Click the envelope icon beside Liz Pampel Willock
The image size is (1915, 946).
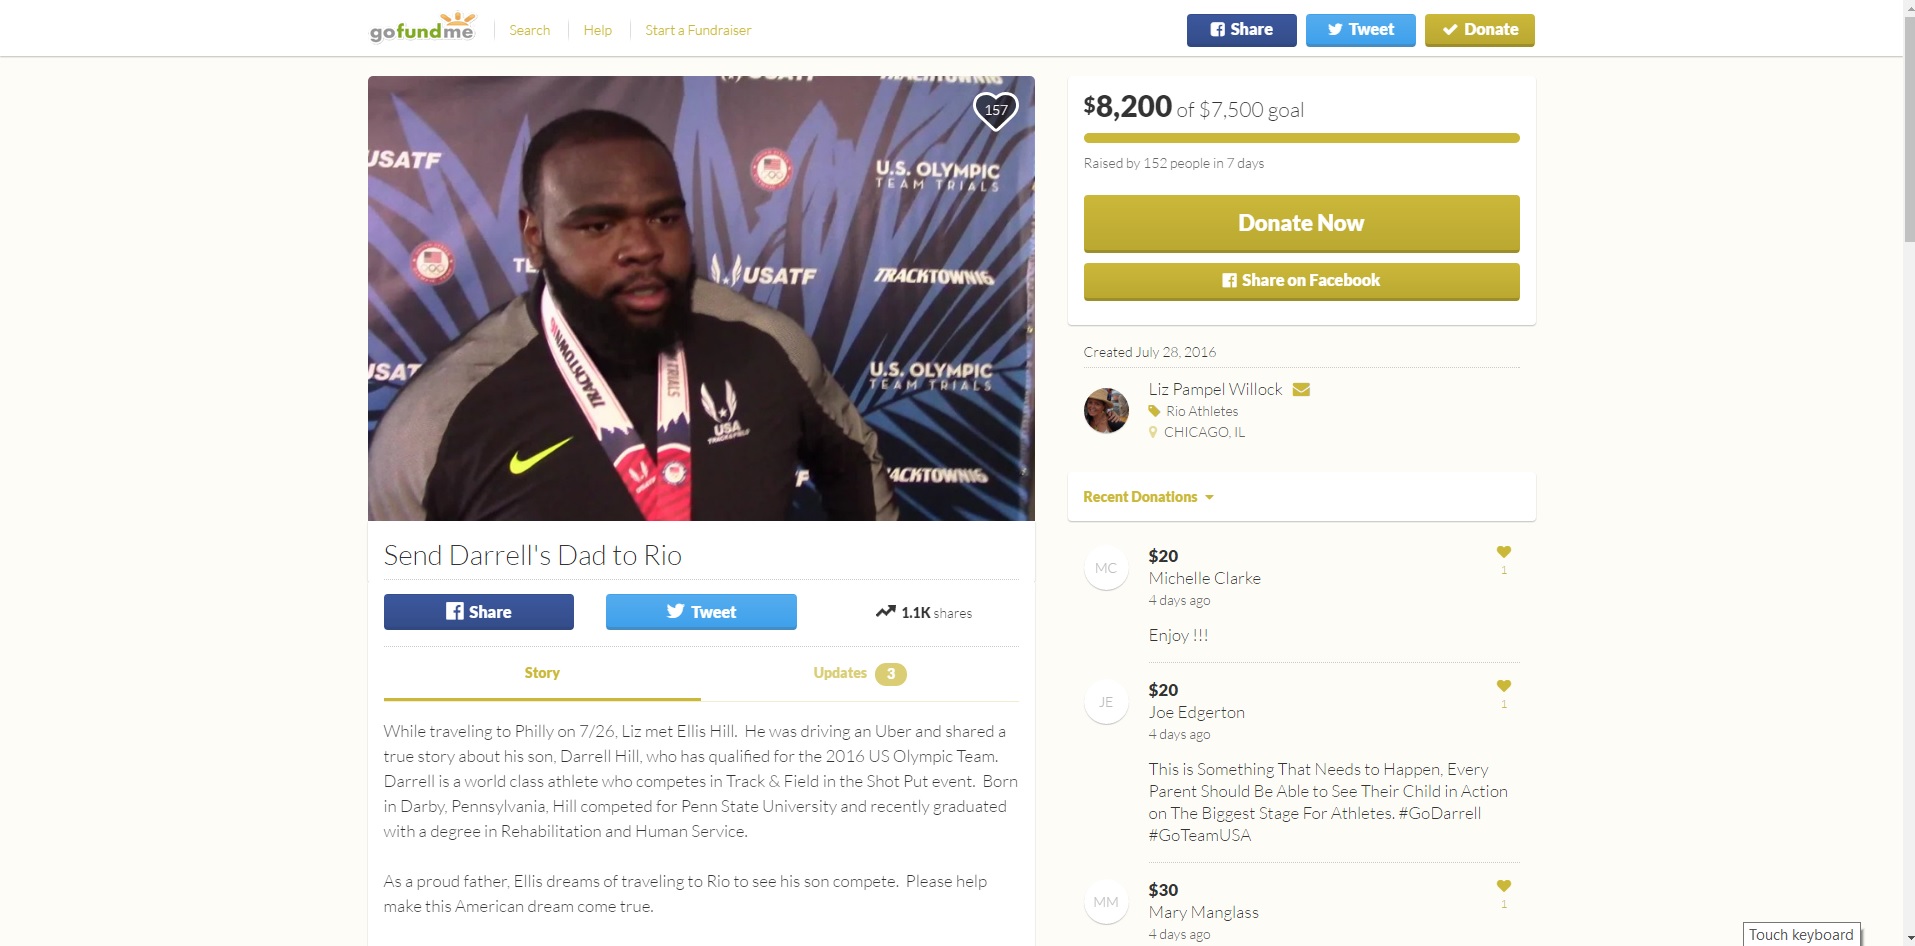(1301, 389)
